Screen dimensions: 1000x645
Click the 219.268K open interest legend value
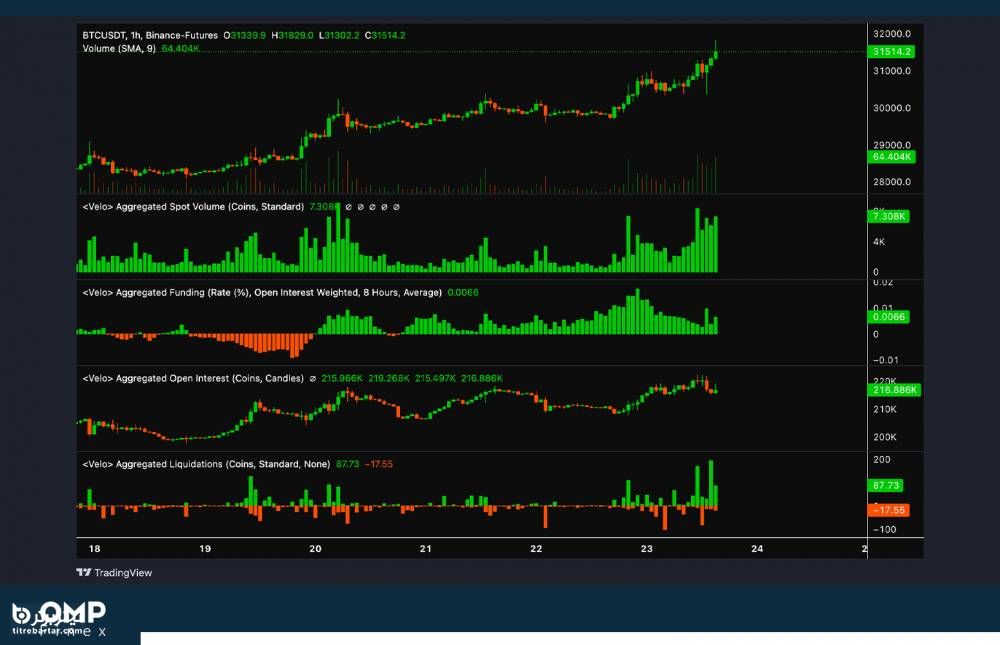pos(388,378)
